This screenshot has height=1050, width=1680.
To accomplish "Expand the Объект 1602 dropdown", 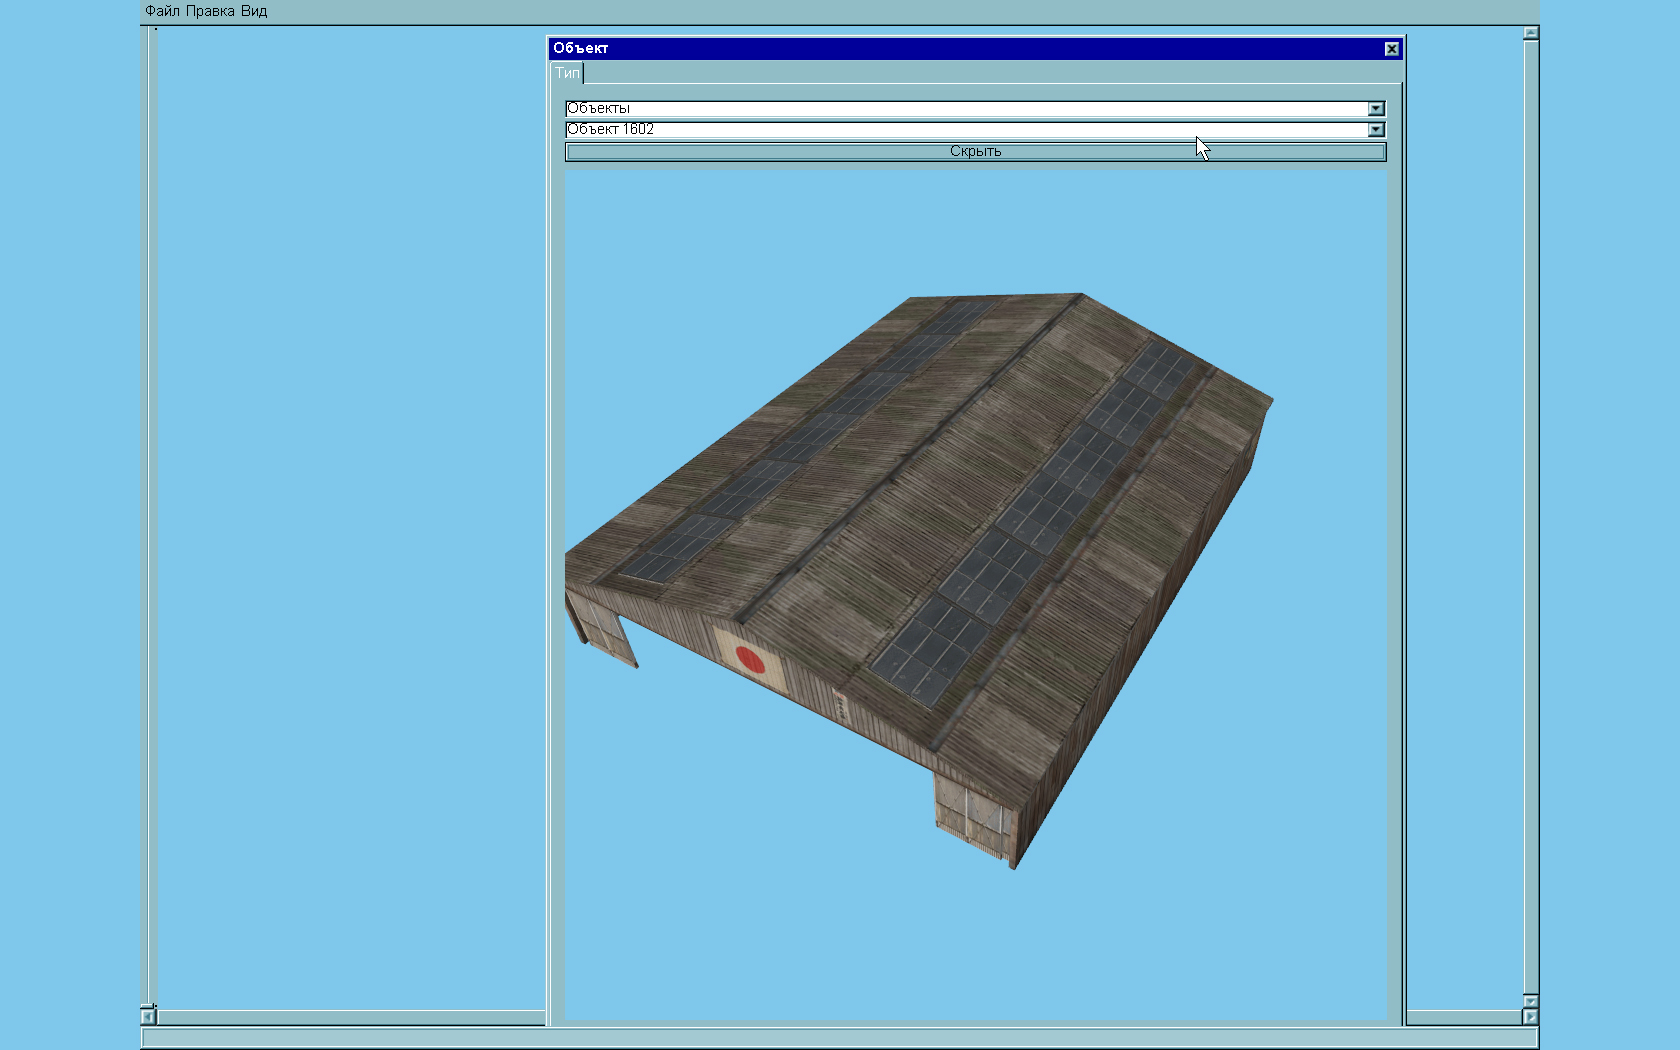I will pos(1376,130).
